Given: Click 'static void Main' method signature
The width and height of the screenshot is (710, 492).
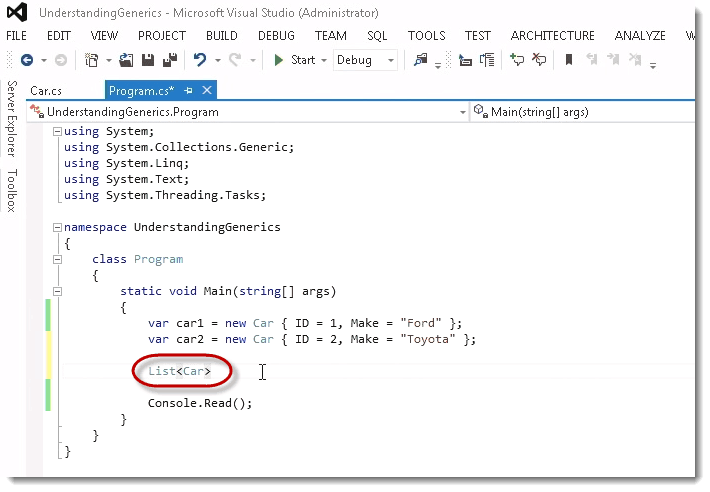Looking at the screenshot, I should coord(228,291).
